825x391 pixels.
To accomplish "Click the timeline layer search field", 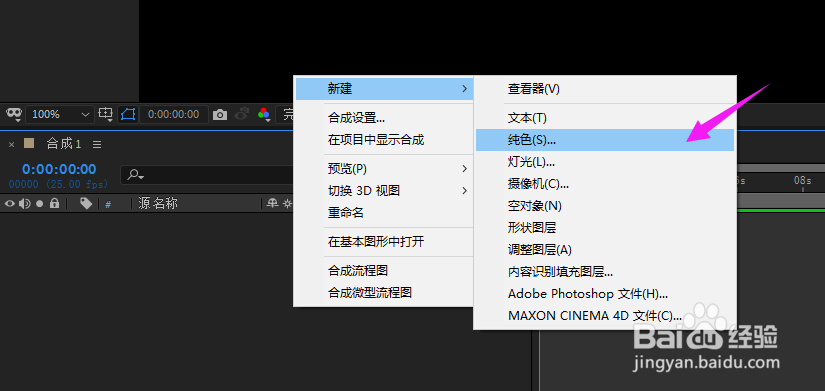I will click(206, 175).
